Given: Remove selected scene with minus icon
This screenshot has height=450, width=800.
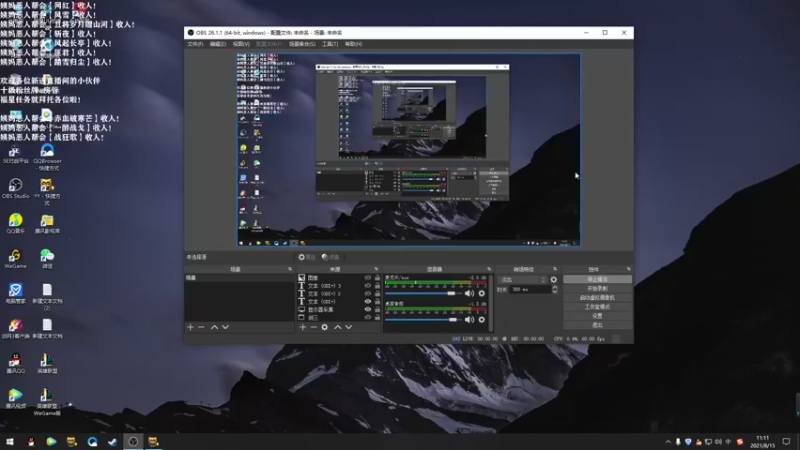Looking at the screenshot, I should [x=202, y=327].
